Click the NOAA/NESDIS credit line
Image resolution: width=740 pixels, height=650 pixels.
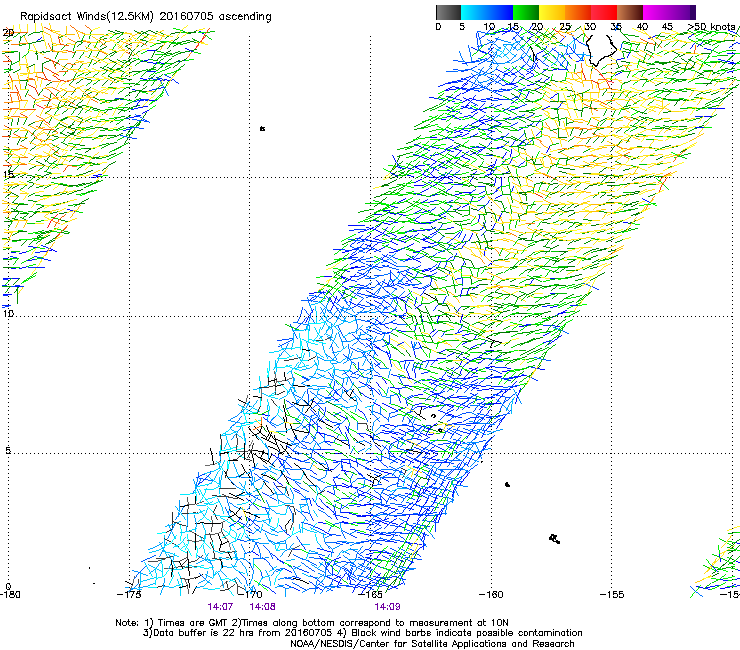pyautogui.click(x=432, y=644)
